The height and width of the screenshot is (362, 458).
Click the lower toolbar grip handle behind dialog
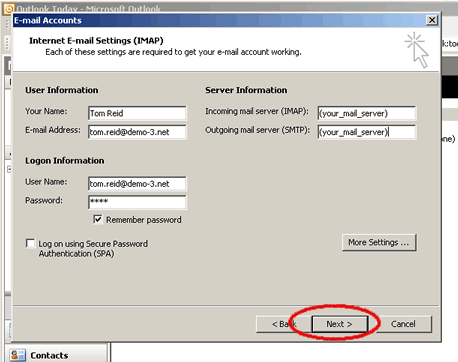coord(7,43)
